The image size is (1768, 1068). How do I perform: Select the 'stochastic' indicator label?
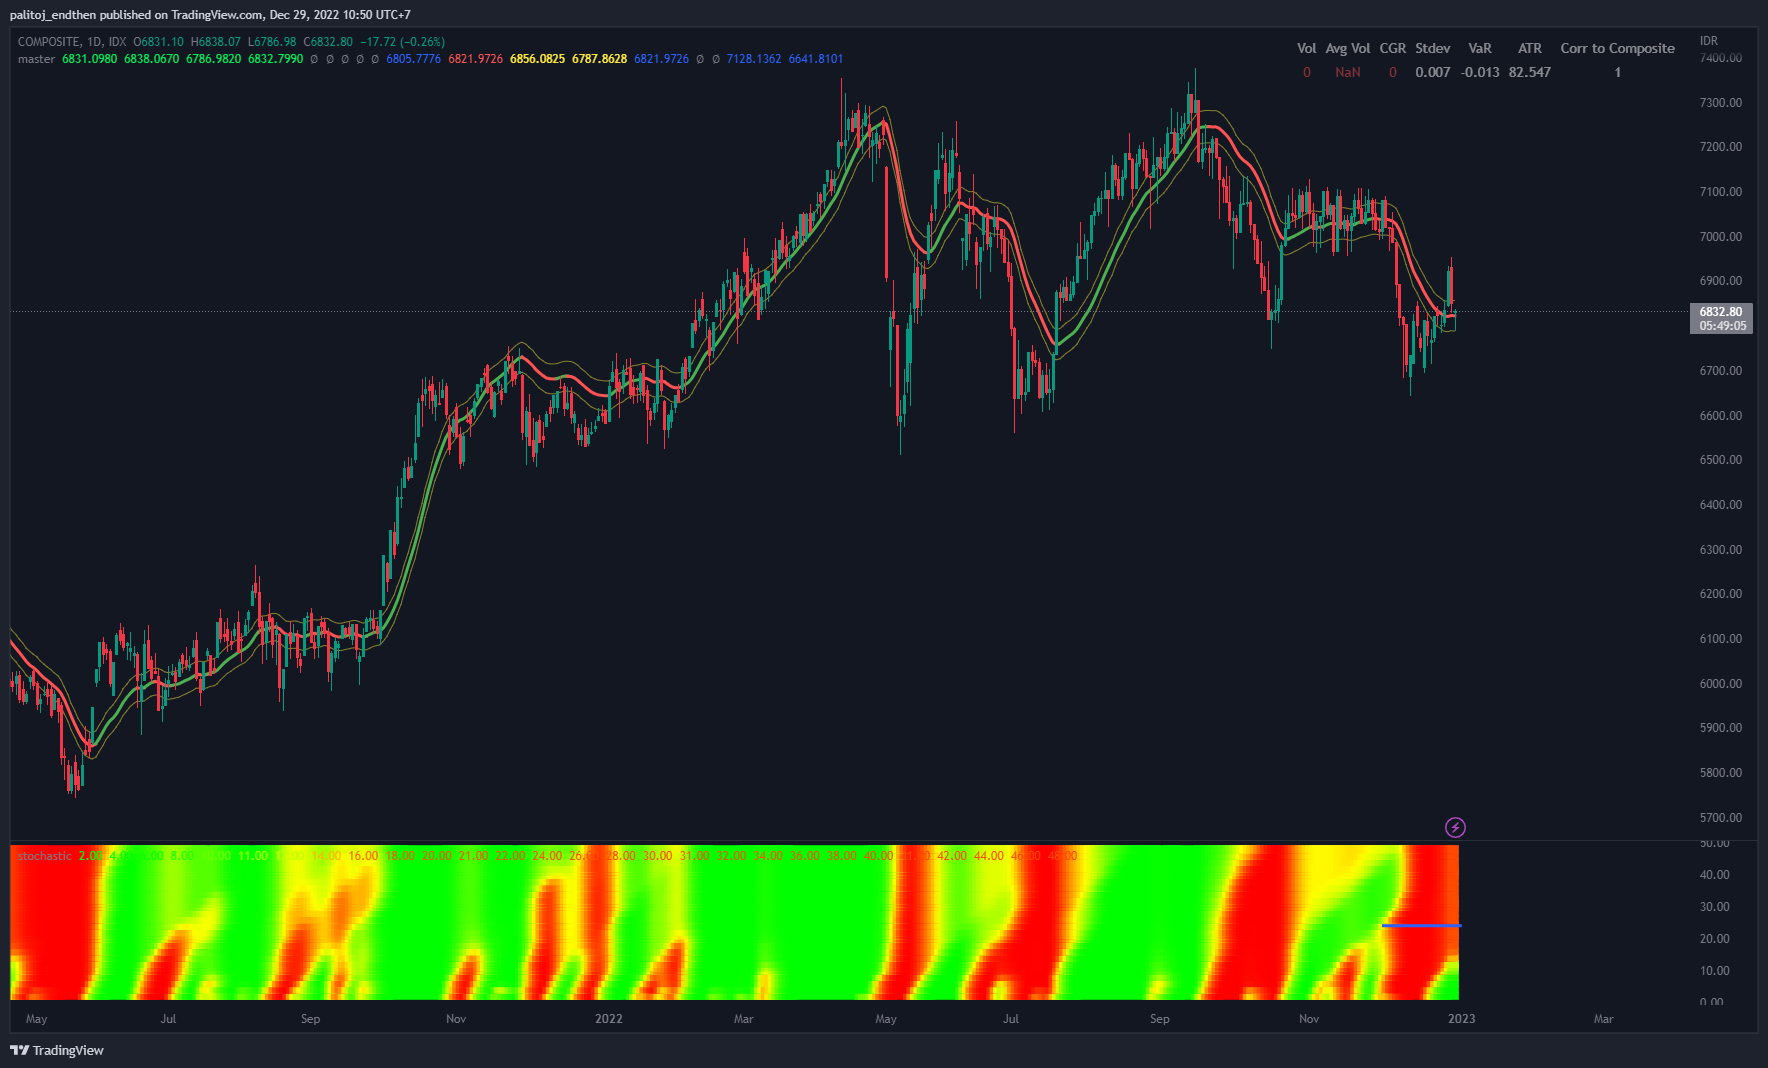coord(45,856)
